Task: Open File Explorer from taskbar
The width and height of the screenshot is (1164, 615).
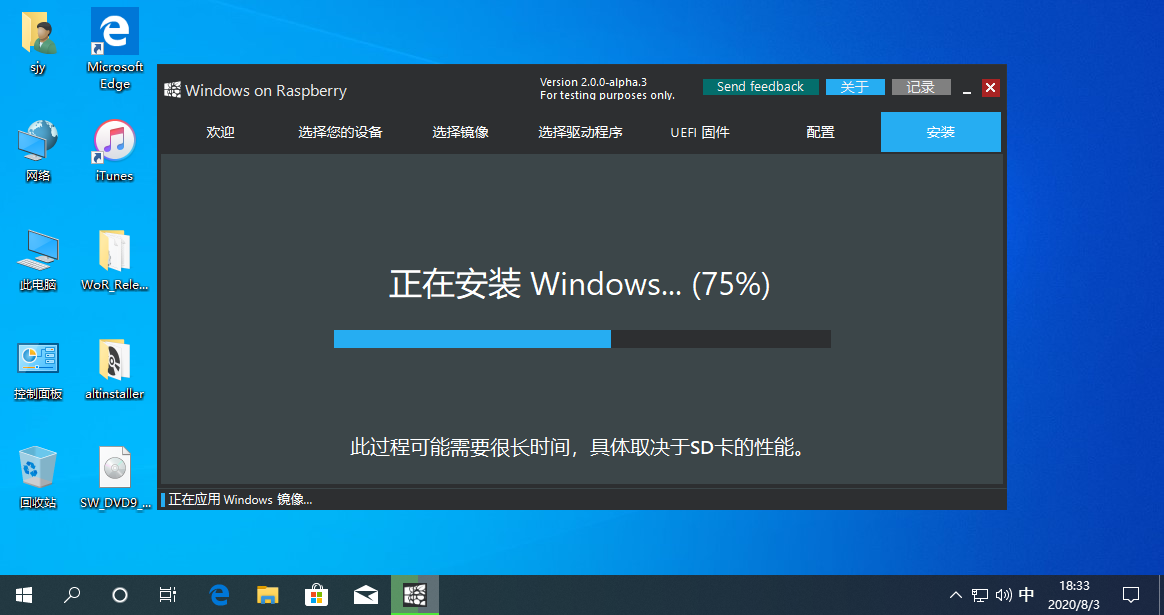Action: (x=267, y=595)
